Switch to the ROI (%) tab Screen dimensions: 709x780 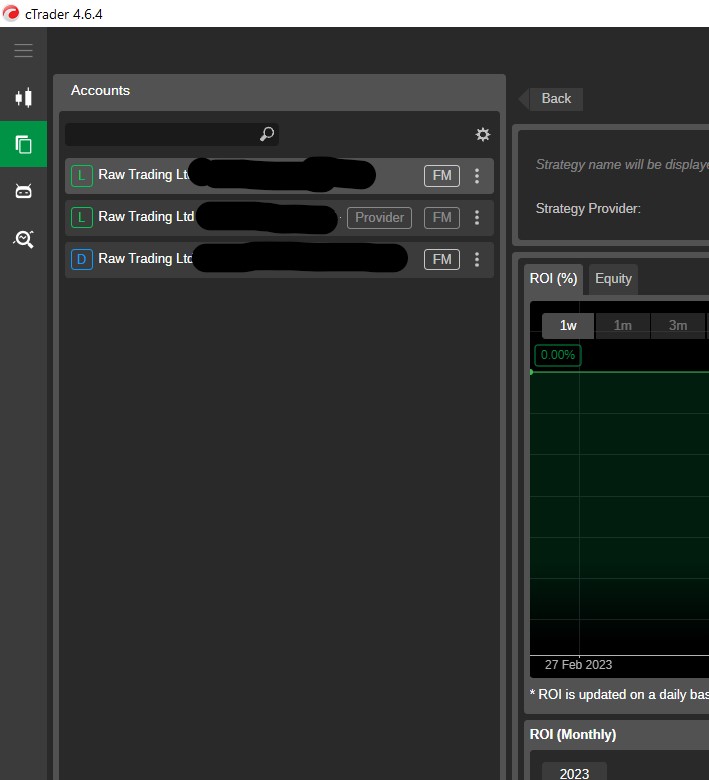click(x=553, y=279)
